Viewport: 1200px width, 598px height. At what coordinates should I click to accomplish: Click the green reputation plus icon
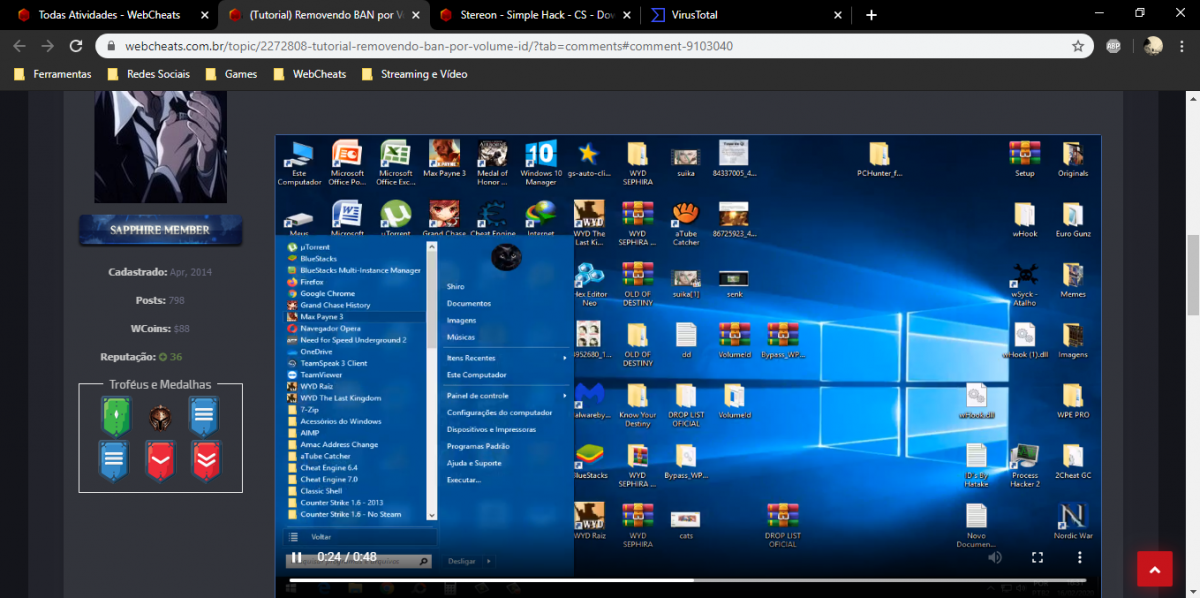pos(163,357)
